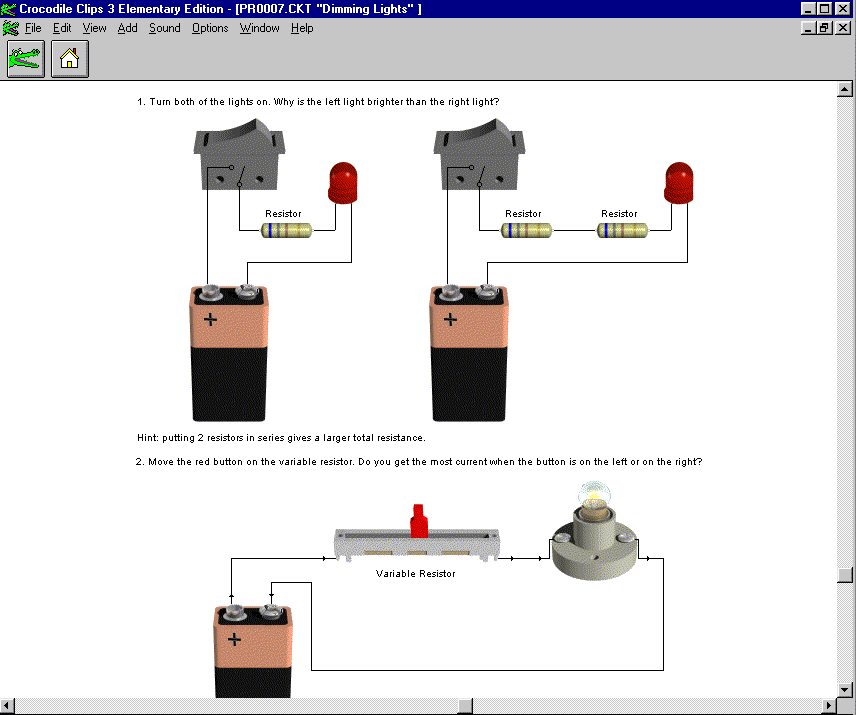Click the red LED in left circuit

click(343, 183)
